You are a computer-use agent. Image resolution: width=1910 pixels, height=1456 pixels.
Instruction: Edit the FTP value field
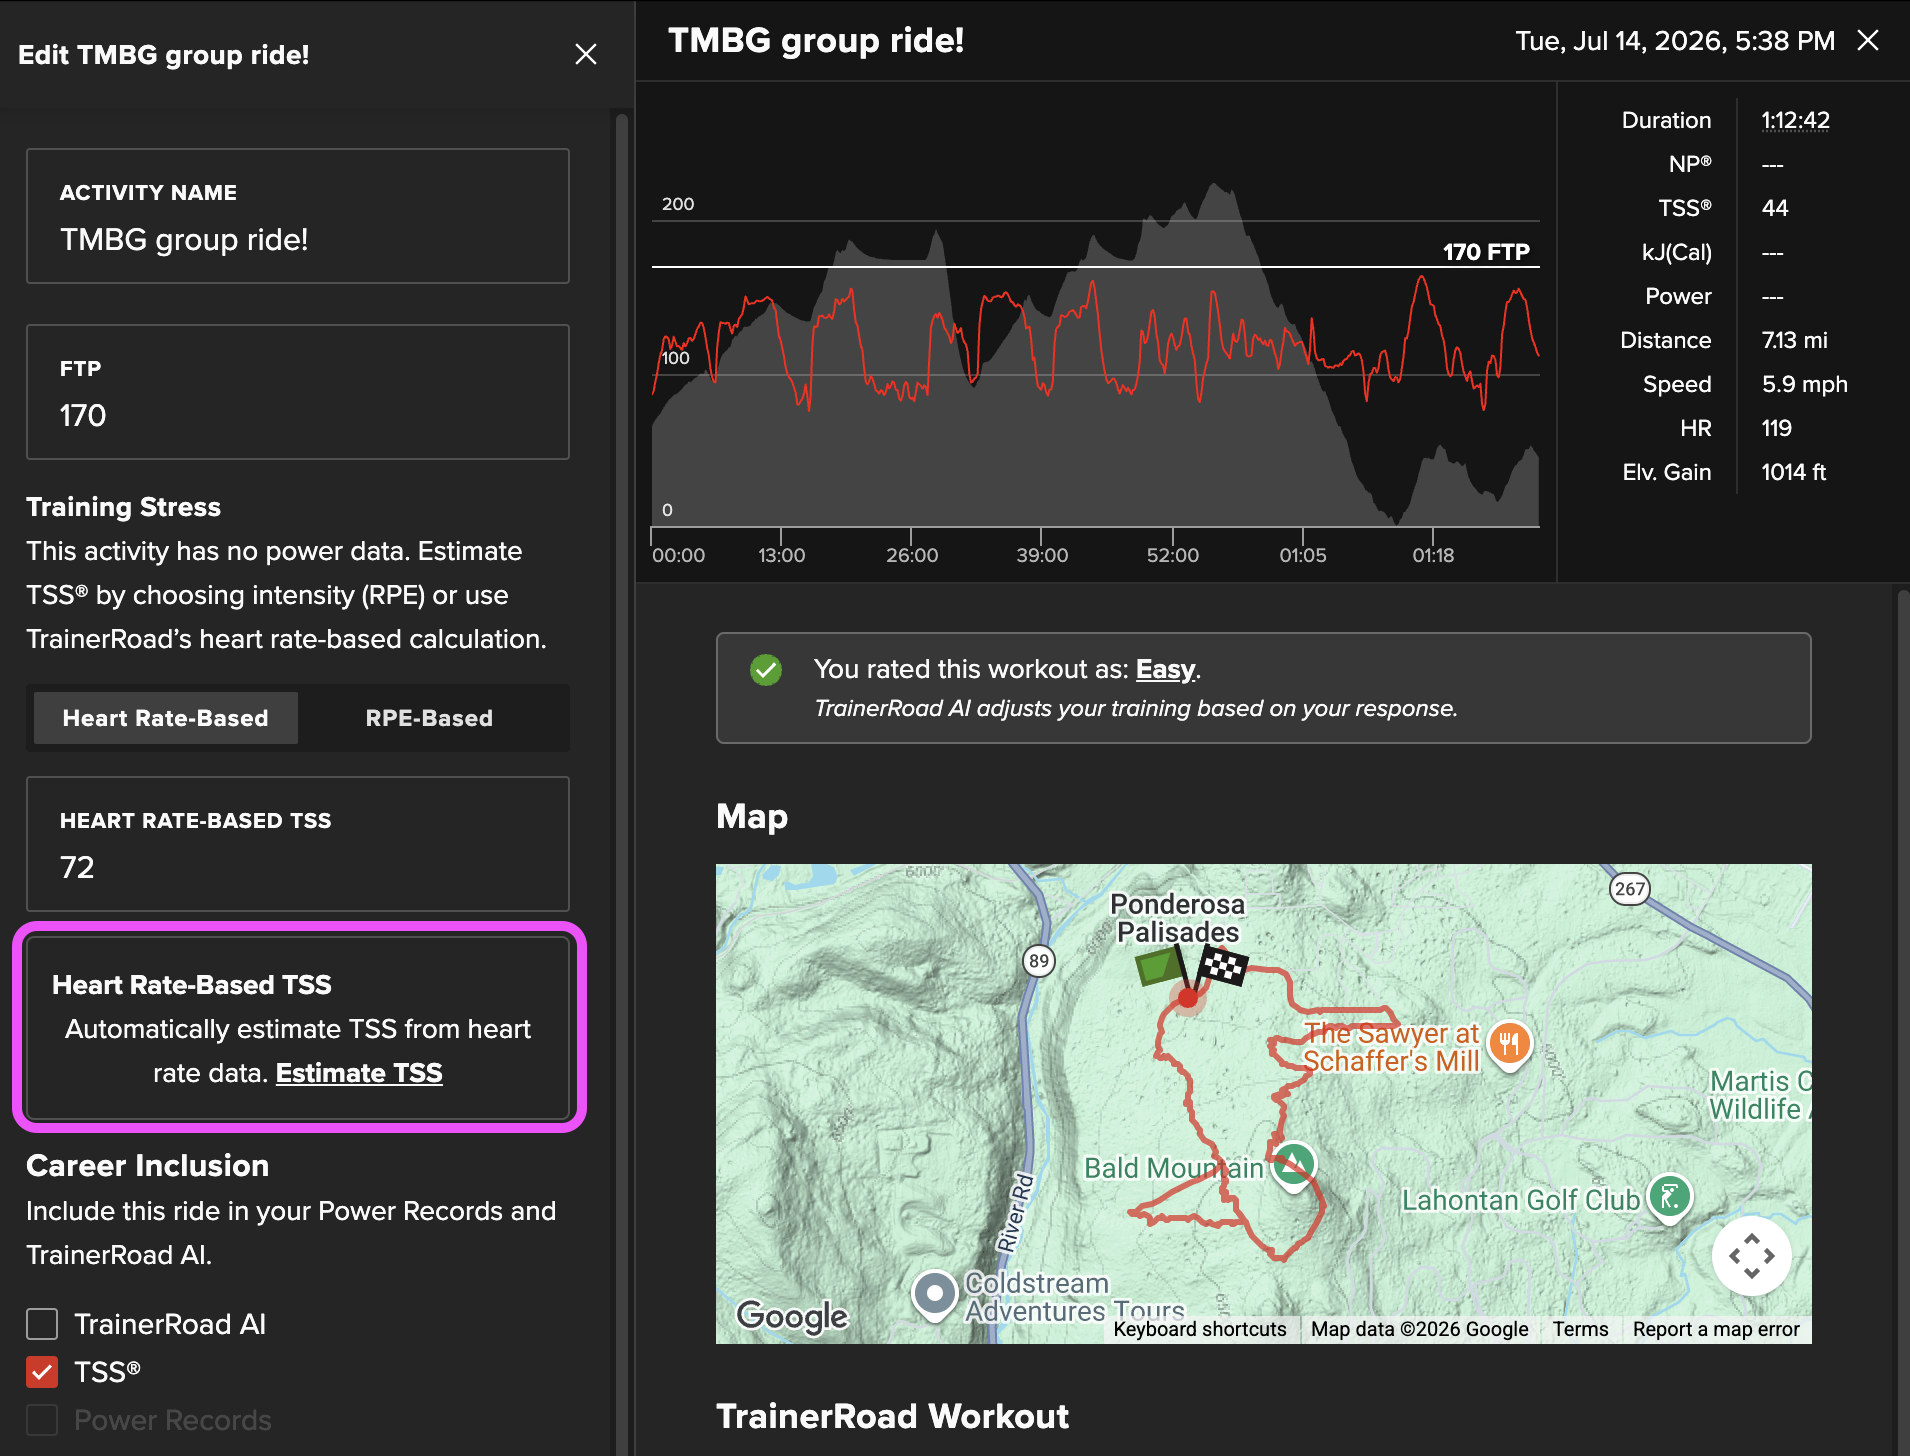coord(298,392)
